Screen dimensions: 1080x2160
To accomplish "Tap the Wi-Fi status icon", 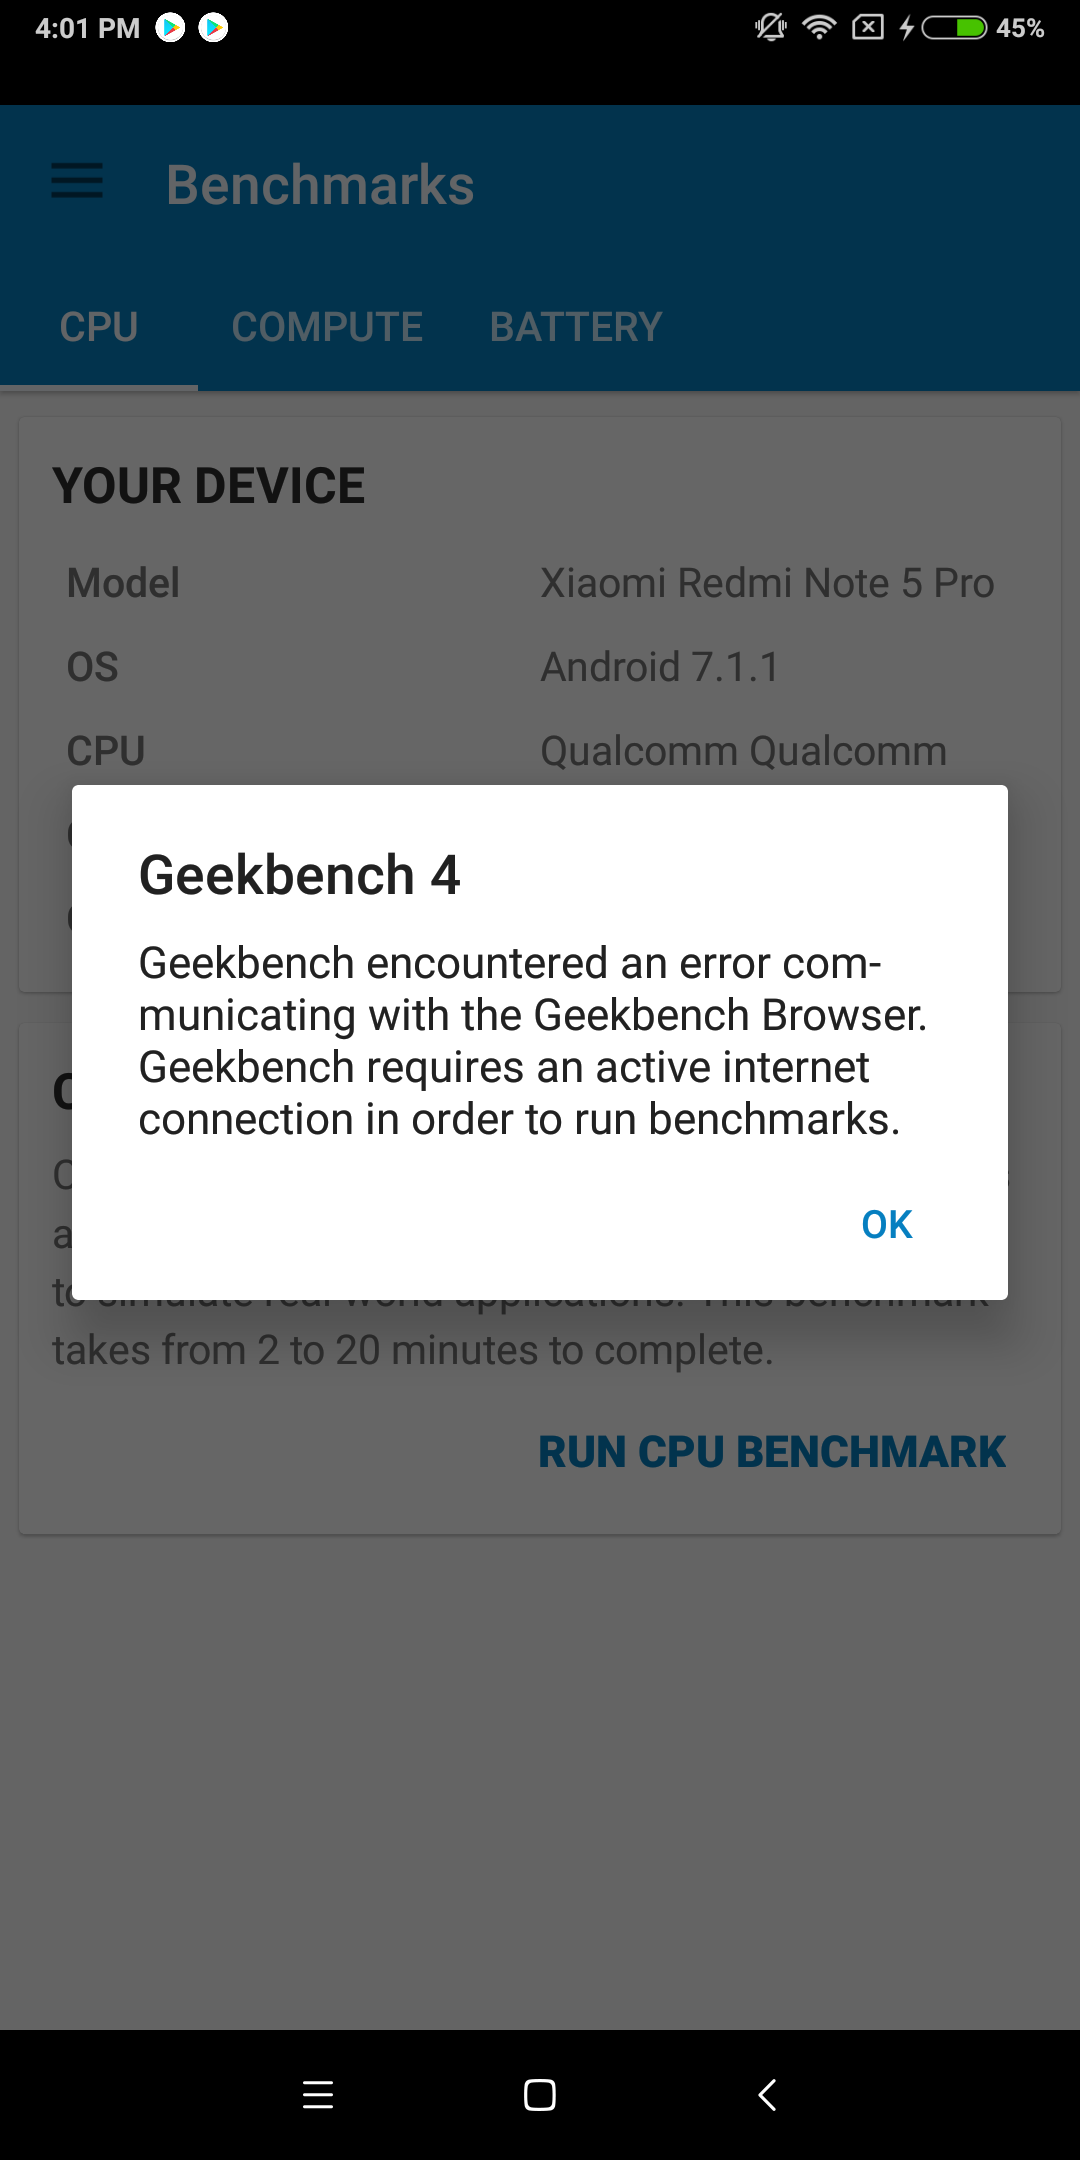I will pyautogui.click(x=819, y=27).
